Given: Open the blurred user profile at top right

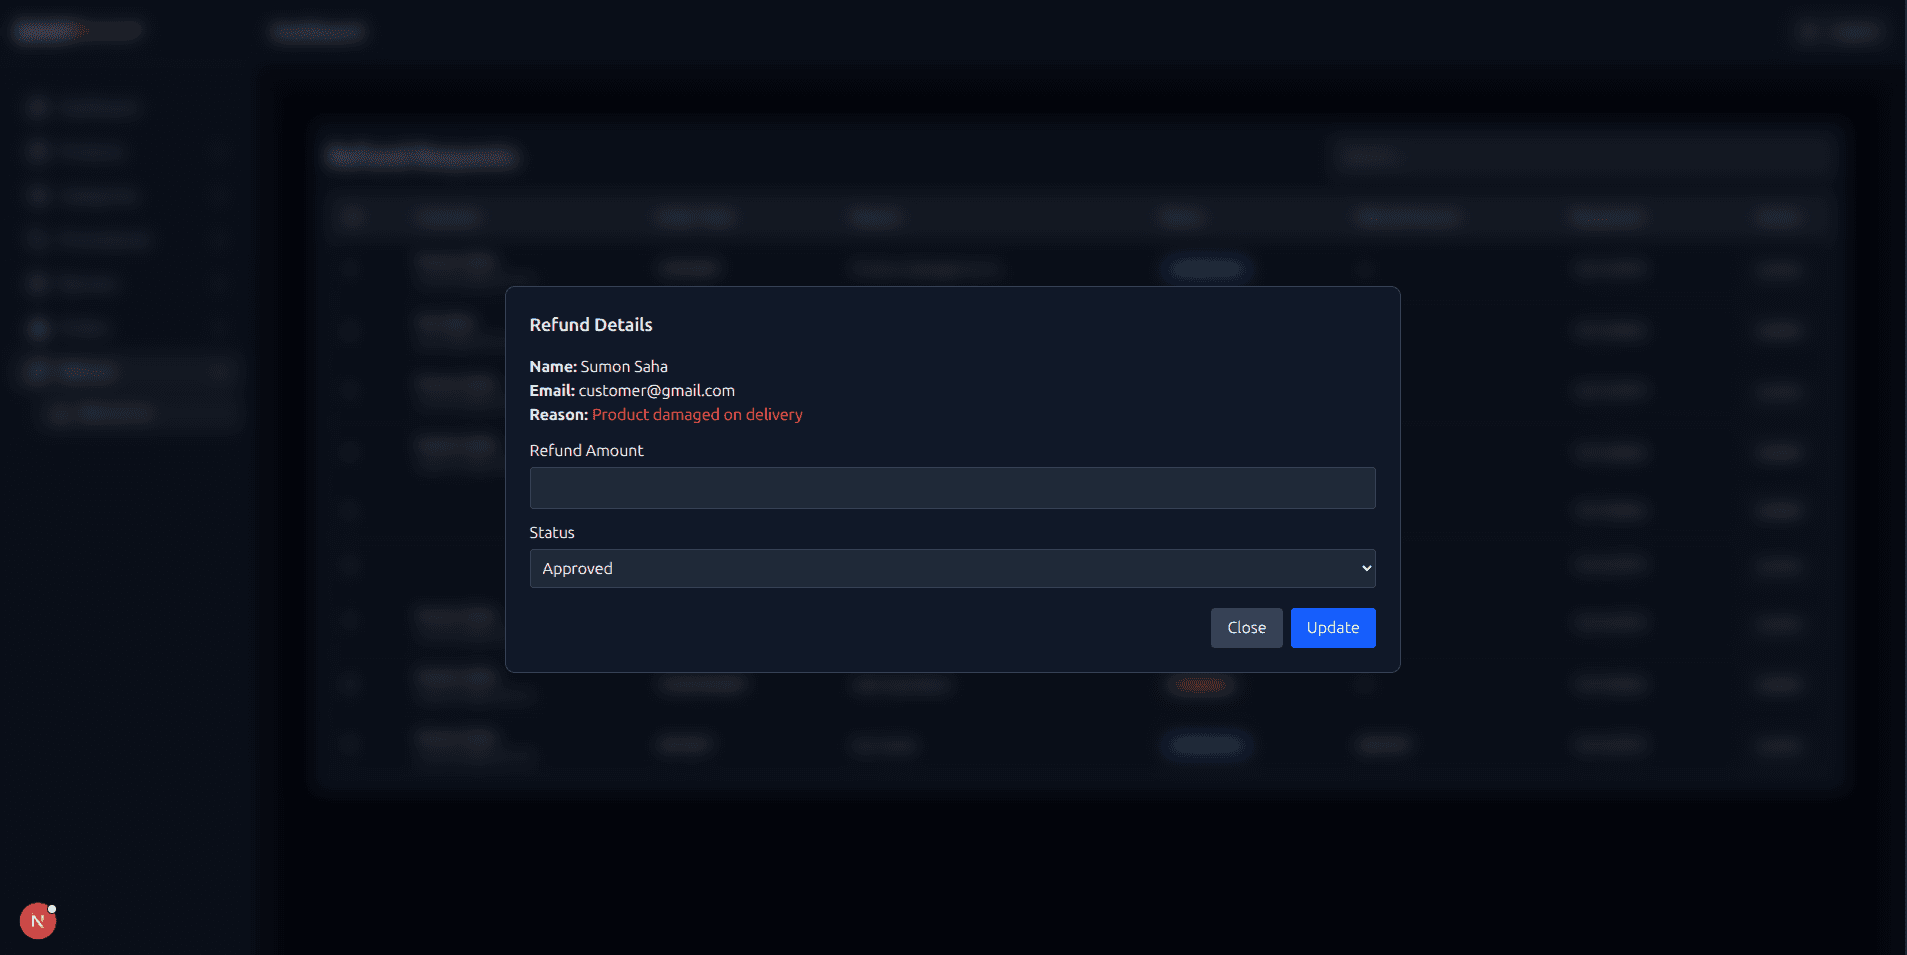Looking at the screenshot, I should (x=1842, y=32).
